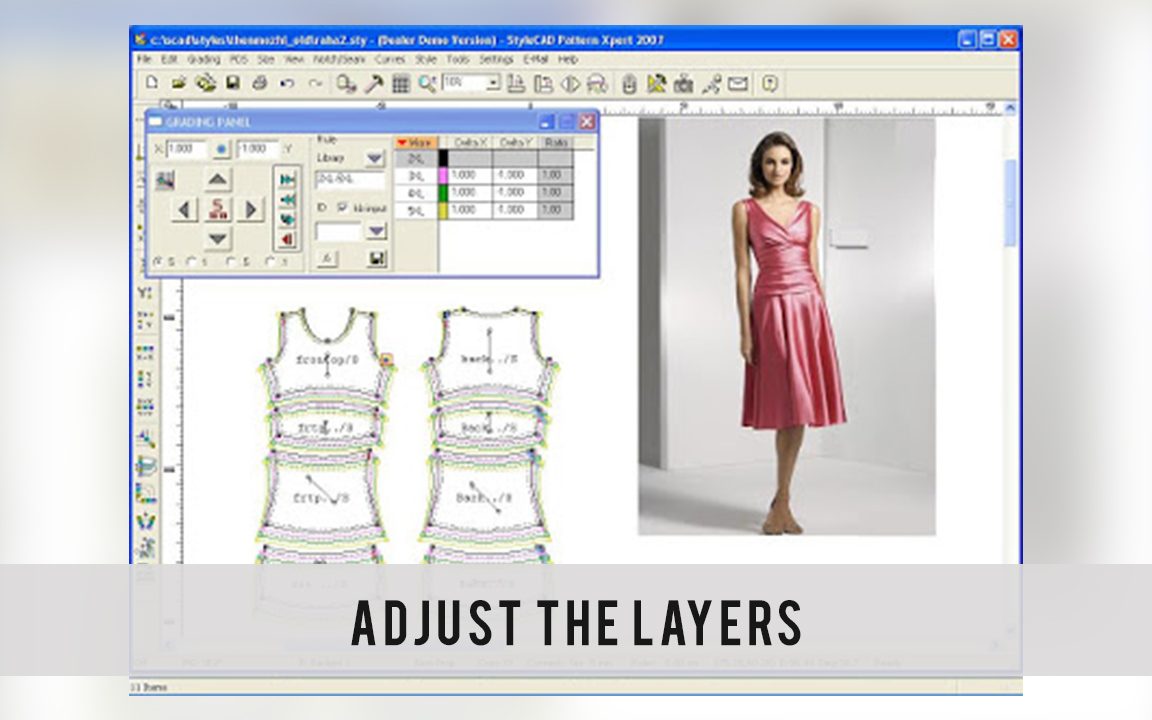Screen dimensions: 1152x720
Task: Click the third teal arrow icon in Grading Panel
Action: [287, 220]
